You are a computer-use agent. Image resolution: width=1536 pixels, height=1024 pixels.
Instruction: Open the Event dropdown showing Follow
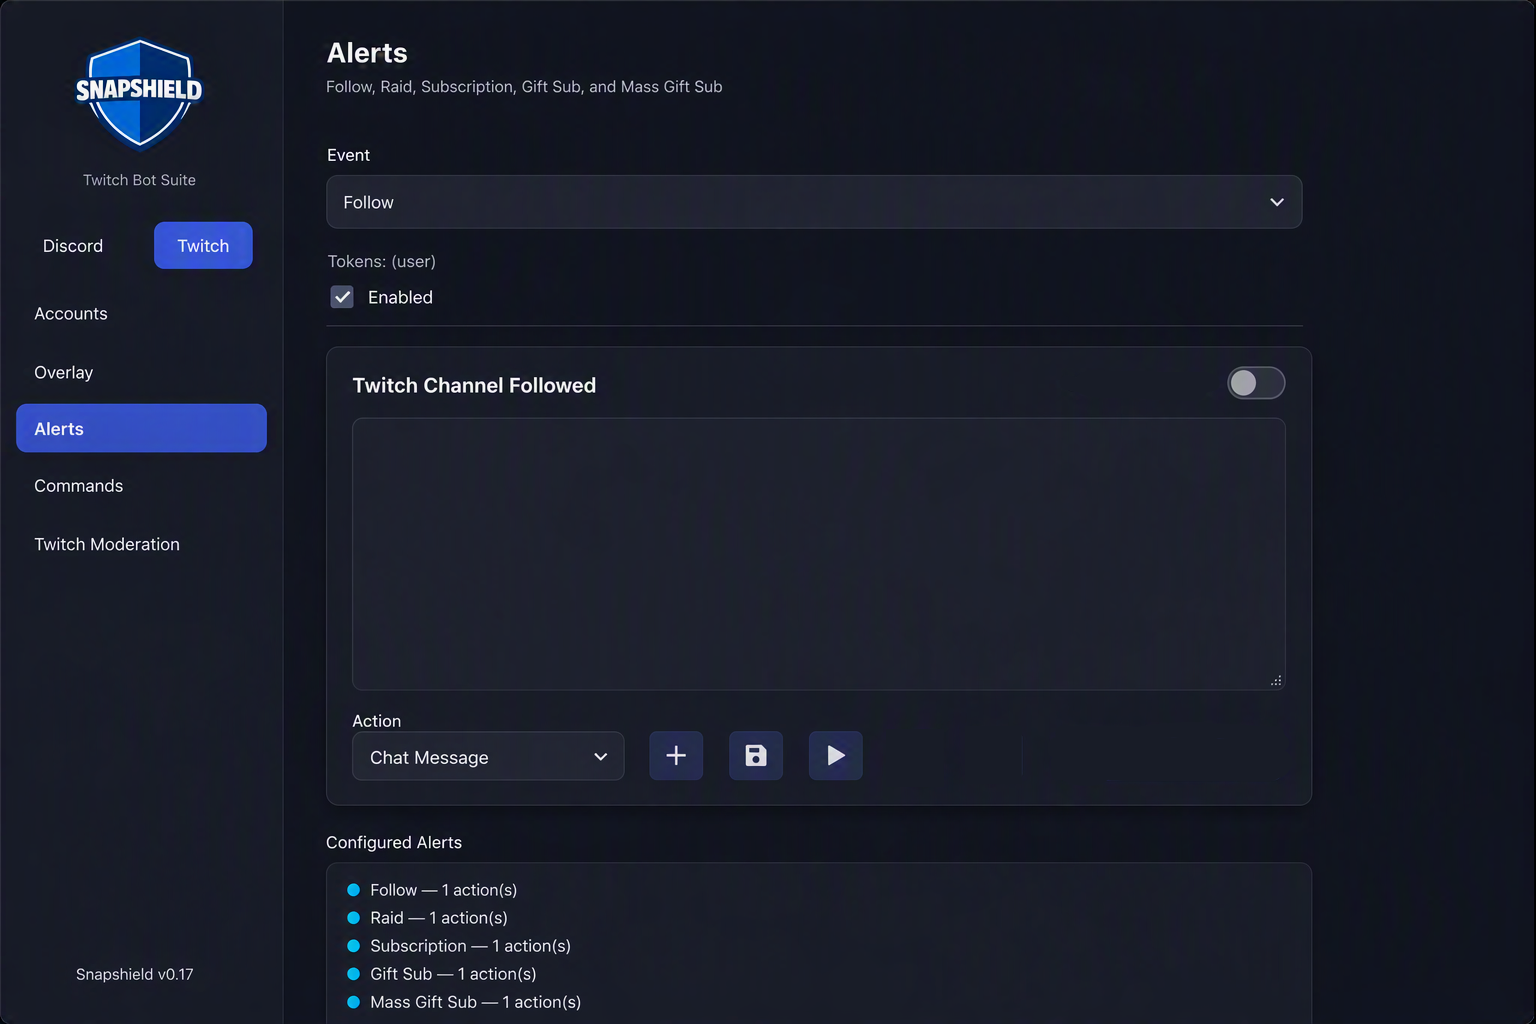(814, 202)
